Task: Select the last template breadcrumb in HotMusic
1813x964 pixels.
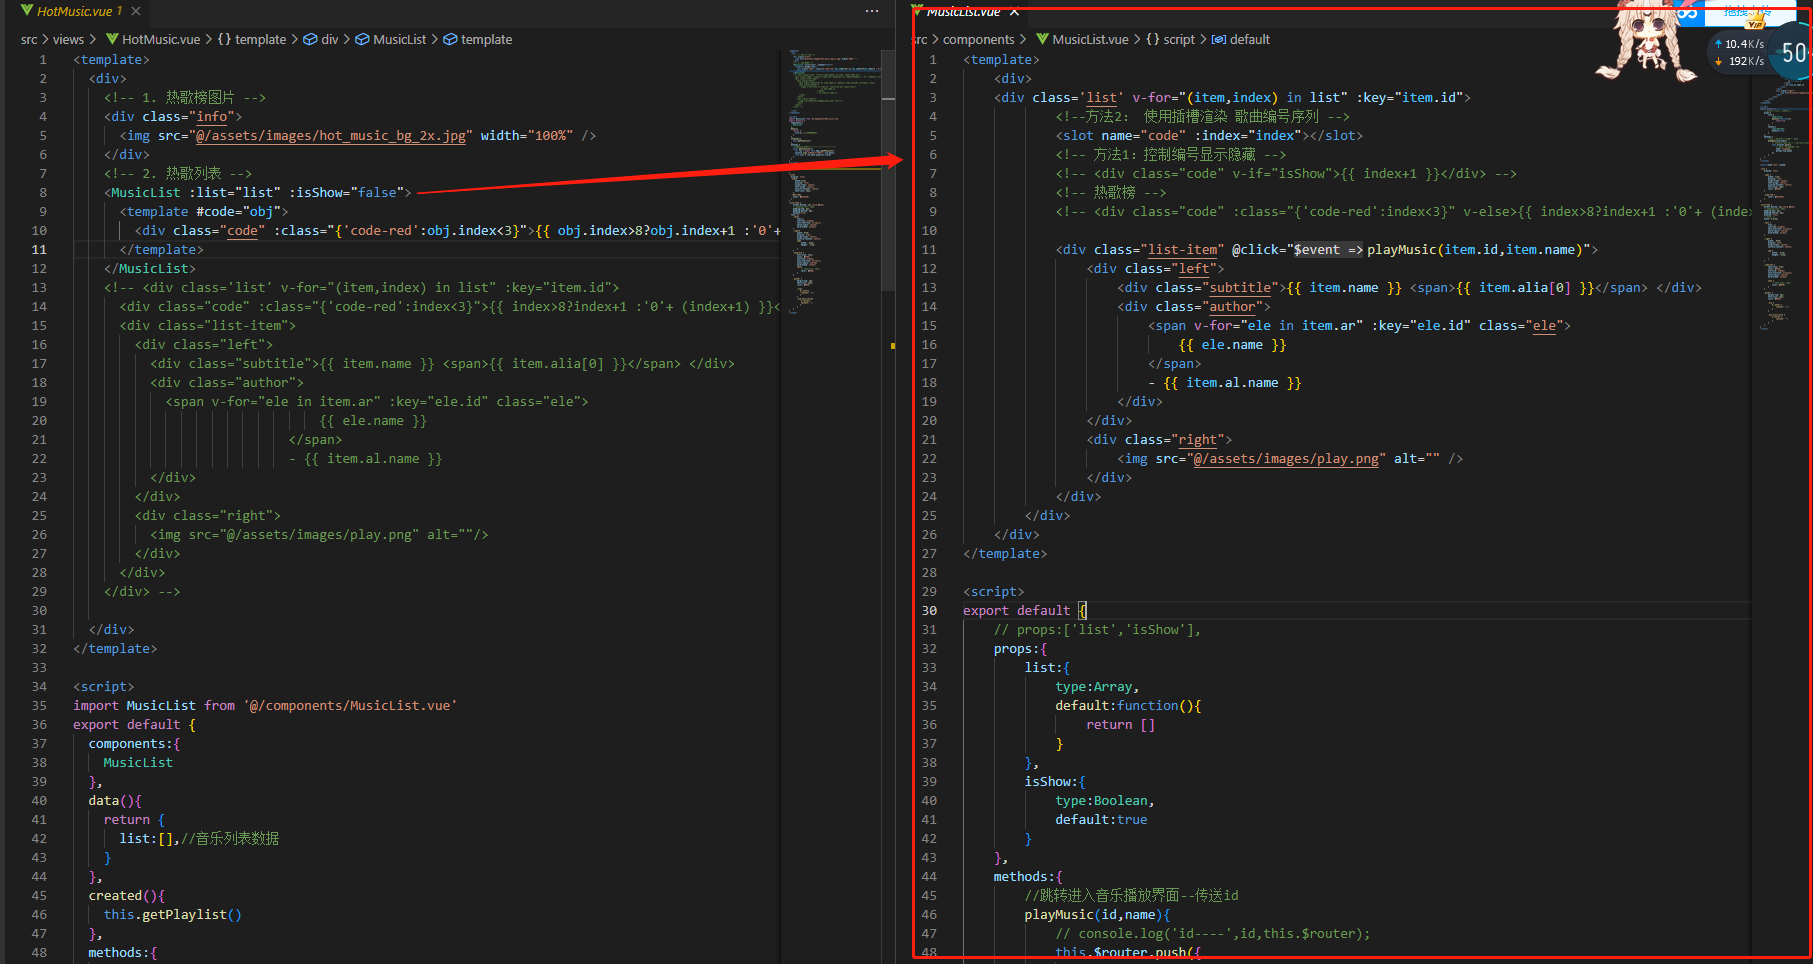Action: click(x=478, y=40)
